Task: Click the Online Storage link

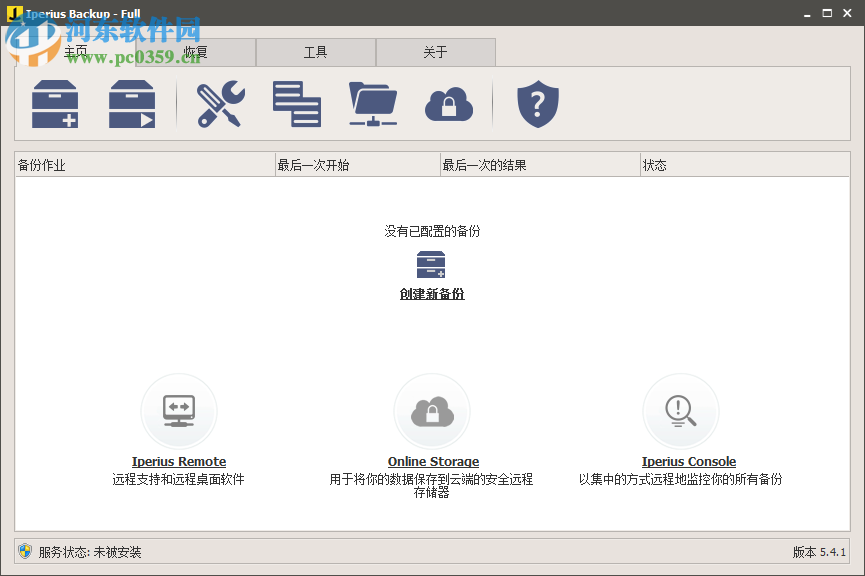Action: (432, 461)
